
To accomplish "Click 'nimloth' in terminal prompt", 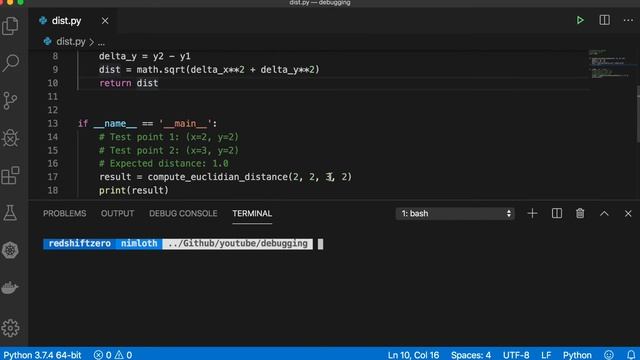I will click(139, 244).
